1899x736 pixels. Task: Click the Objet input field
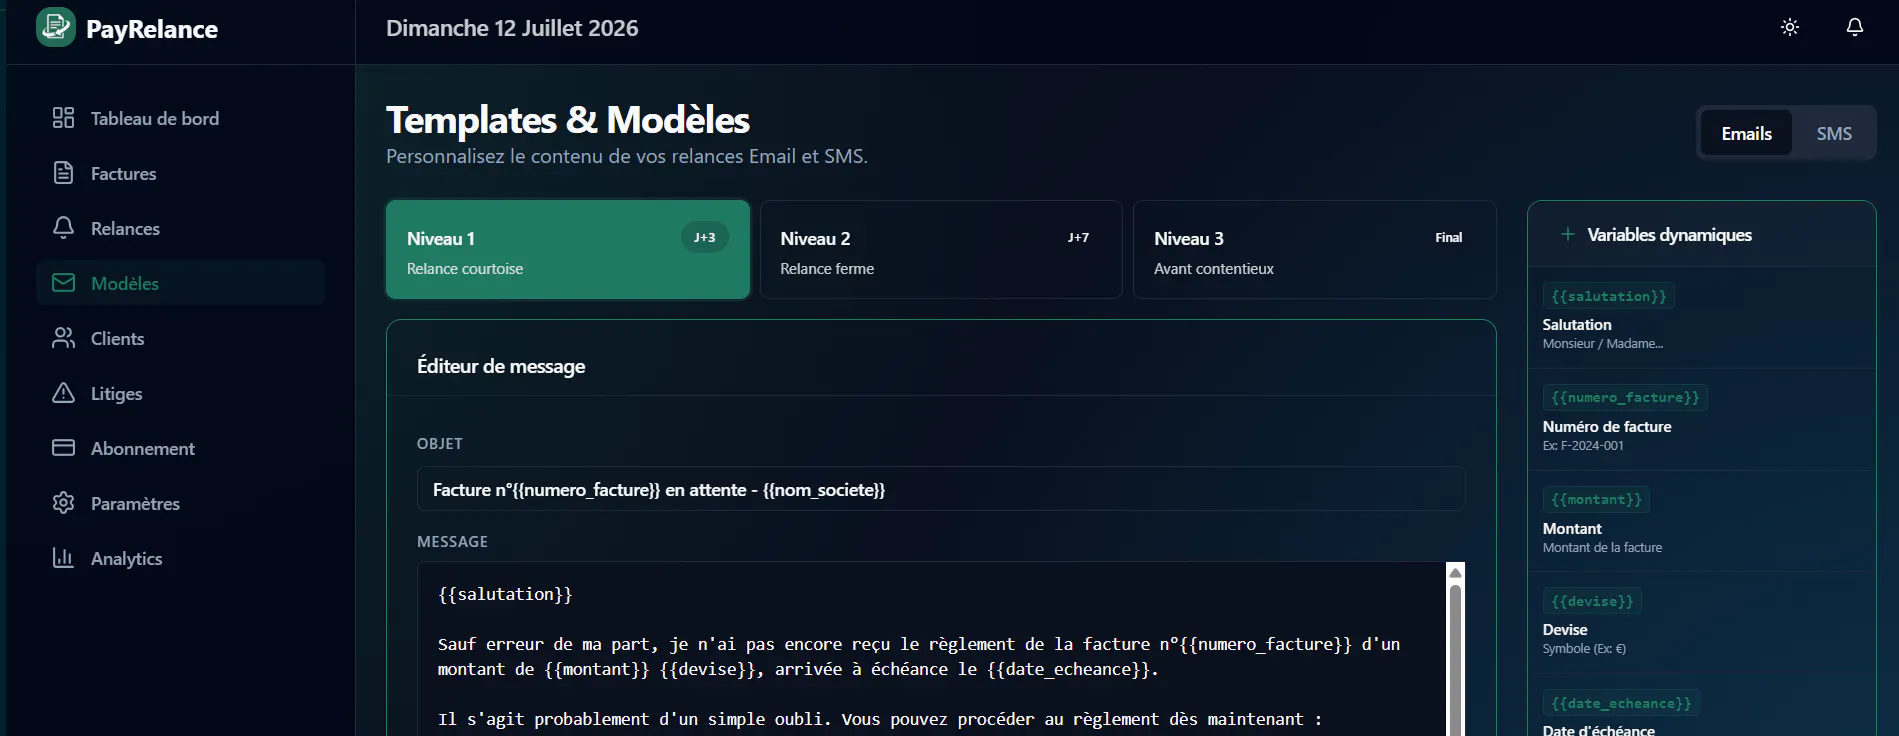pyautogui.click(x=941, y=489)
